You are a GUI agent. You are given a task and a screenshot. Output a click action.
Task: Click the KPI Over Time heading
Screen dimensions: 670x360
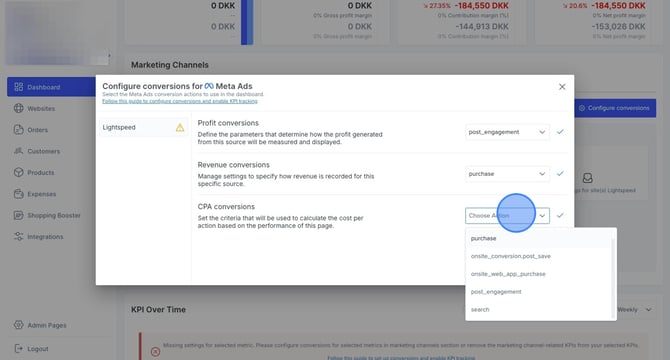click(158, 310)
